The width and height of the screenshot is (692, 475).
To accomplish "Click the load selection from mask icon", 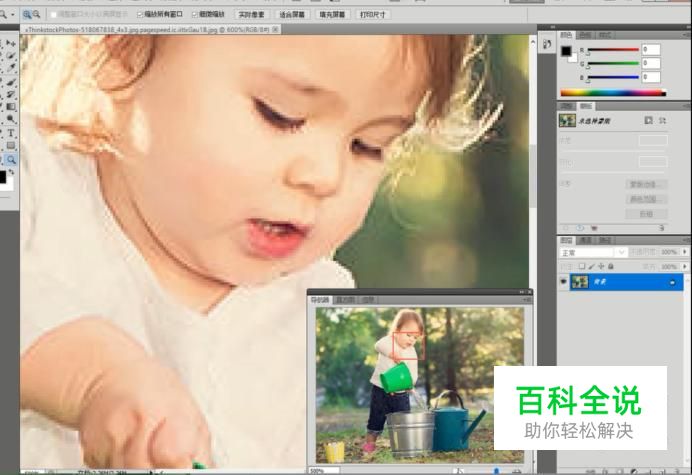I will [566, 228].
